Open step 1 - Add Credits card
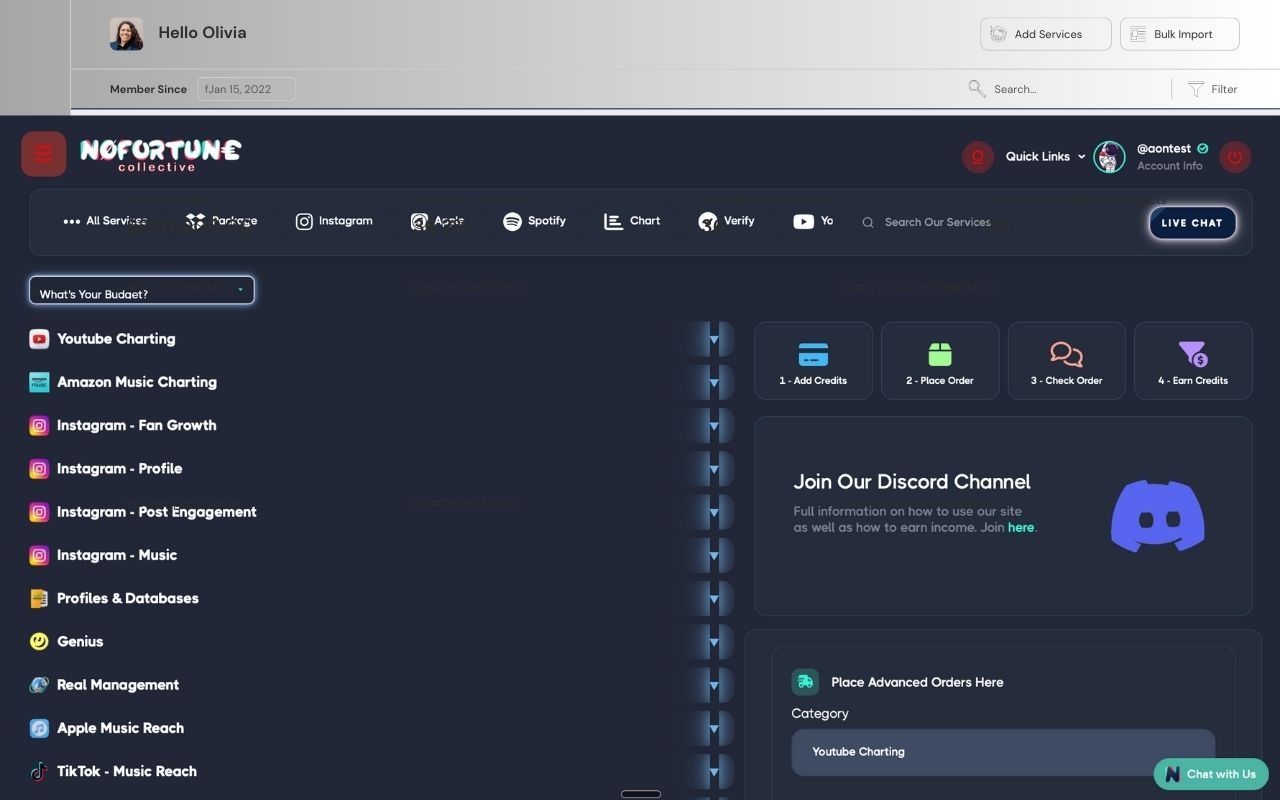This screenshot has height=800, width=1280. (x=813, y=361)
